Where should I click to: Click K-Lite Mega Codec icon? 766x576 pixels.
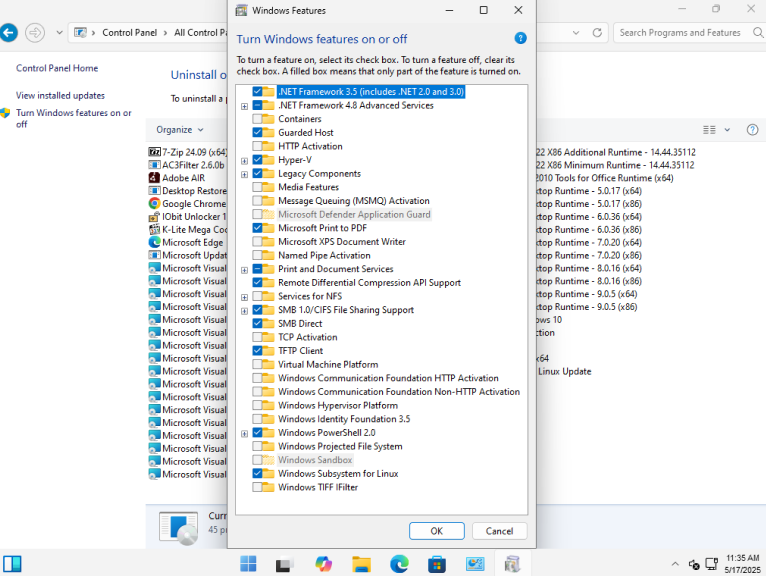[154, 230]
